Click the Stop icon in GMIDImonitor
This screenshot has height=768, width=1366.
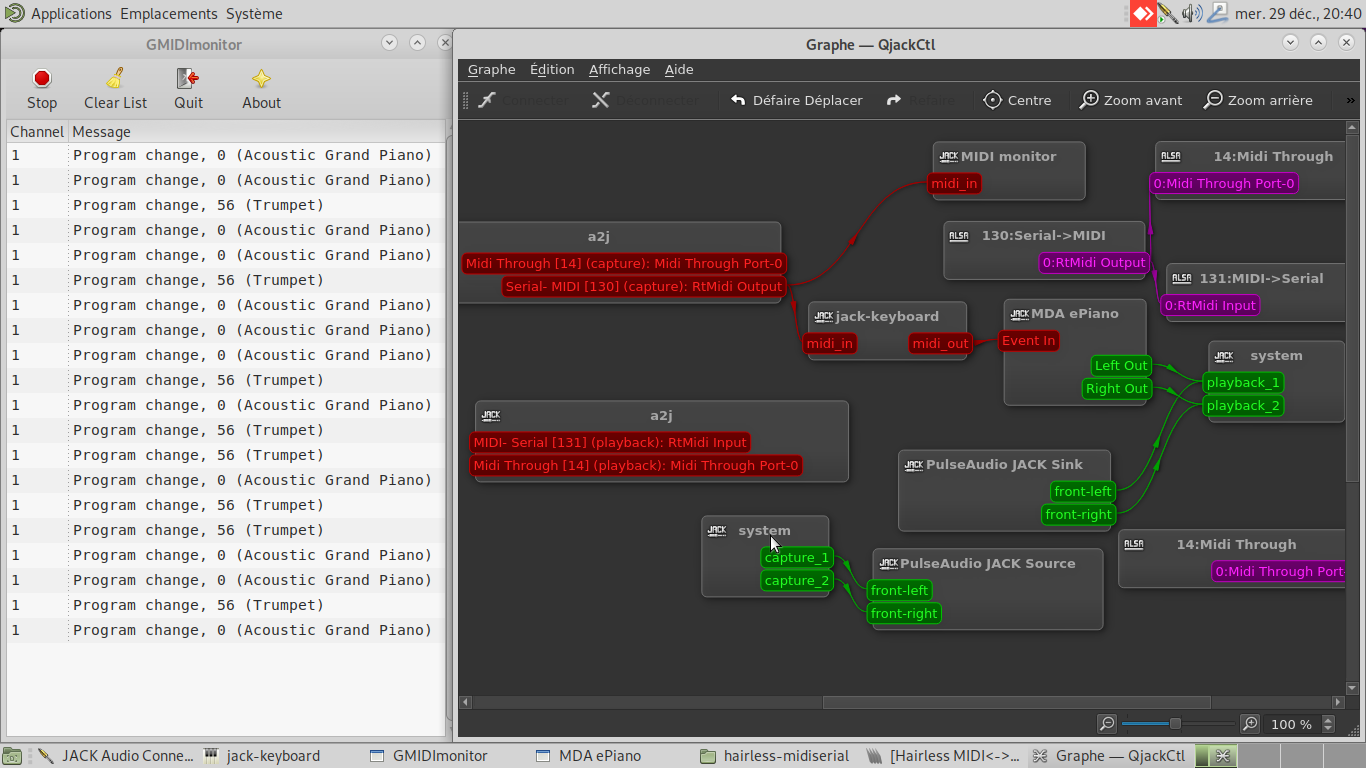42,79
